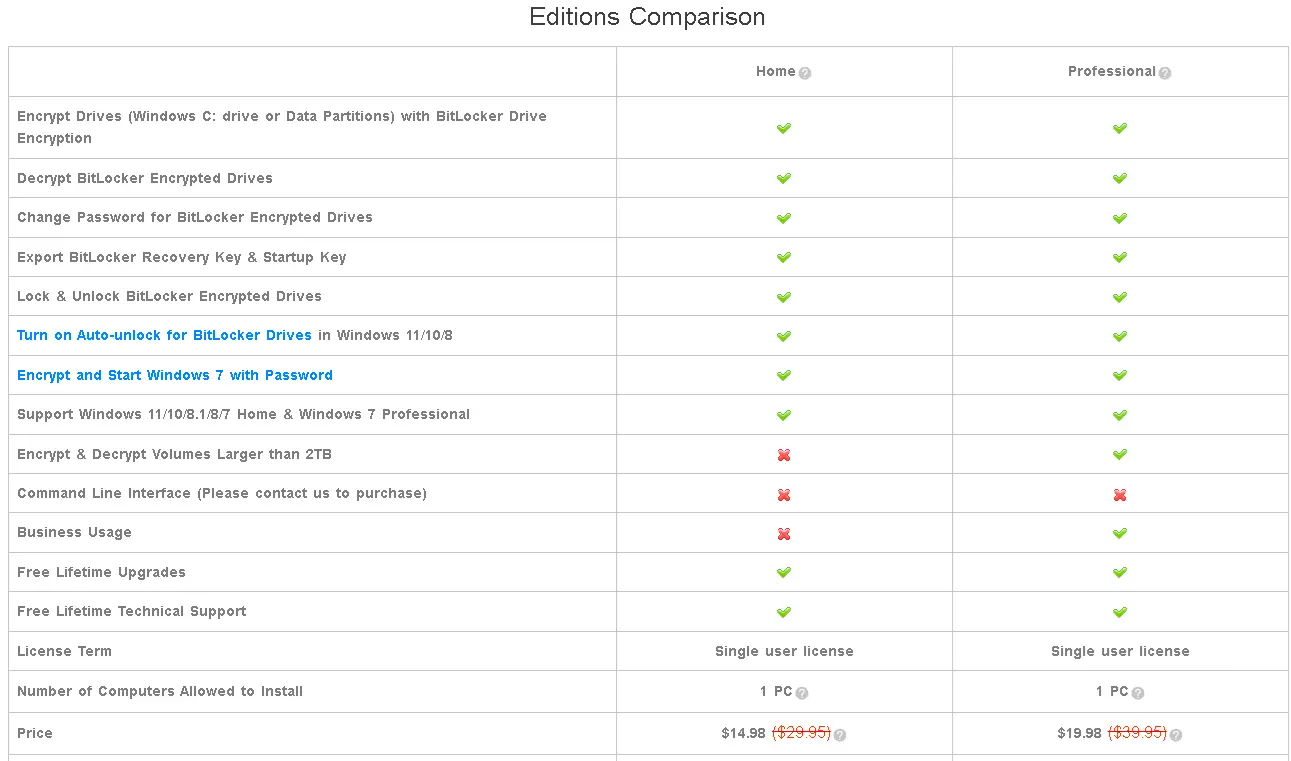Click help icon next to Home 1 PC

tap(802, 693)
